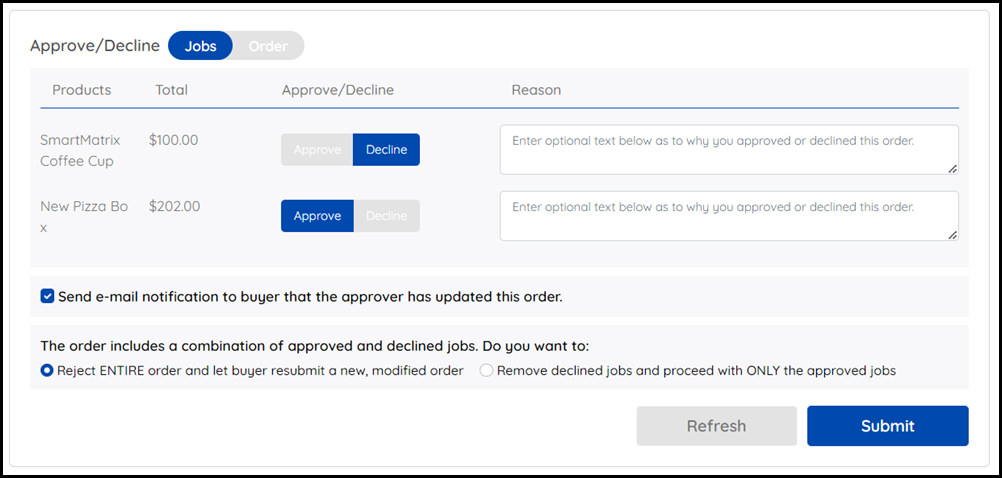The image size is (1002, 478).
Task: Click the Reason column header
Action: point(536,90)
